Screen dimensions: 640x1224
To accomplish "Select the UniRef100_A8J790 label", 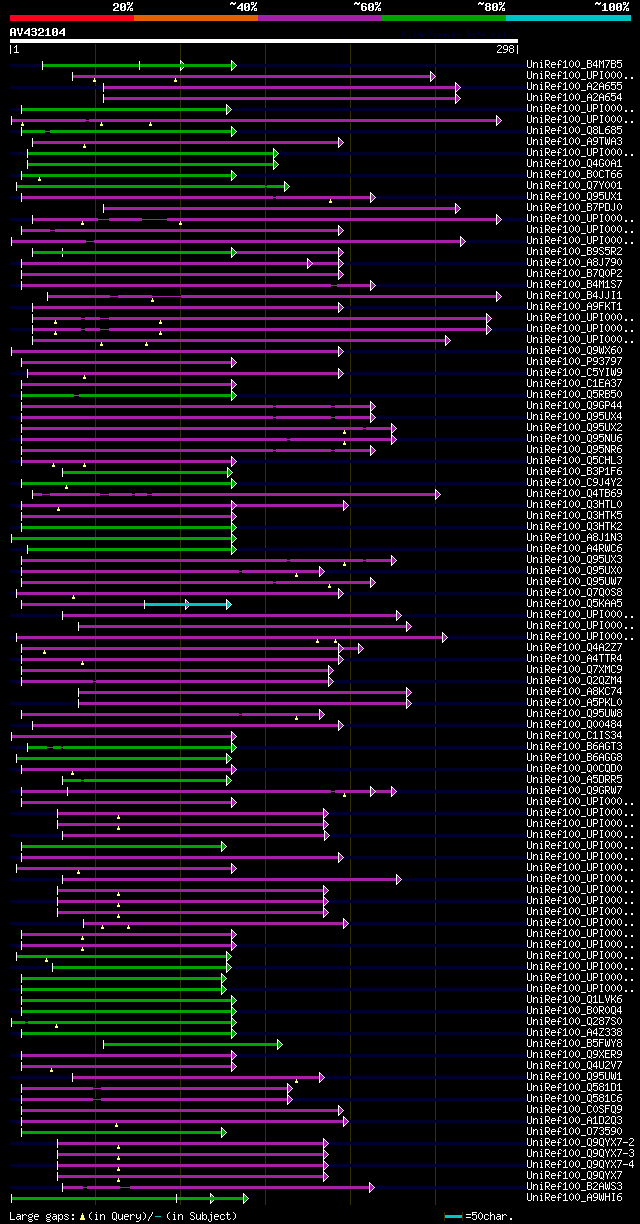I will point(574,263).
